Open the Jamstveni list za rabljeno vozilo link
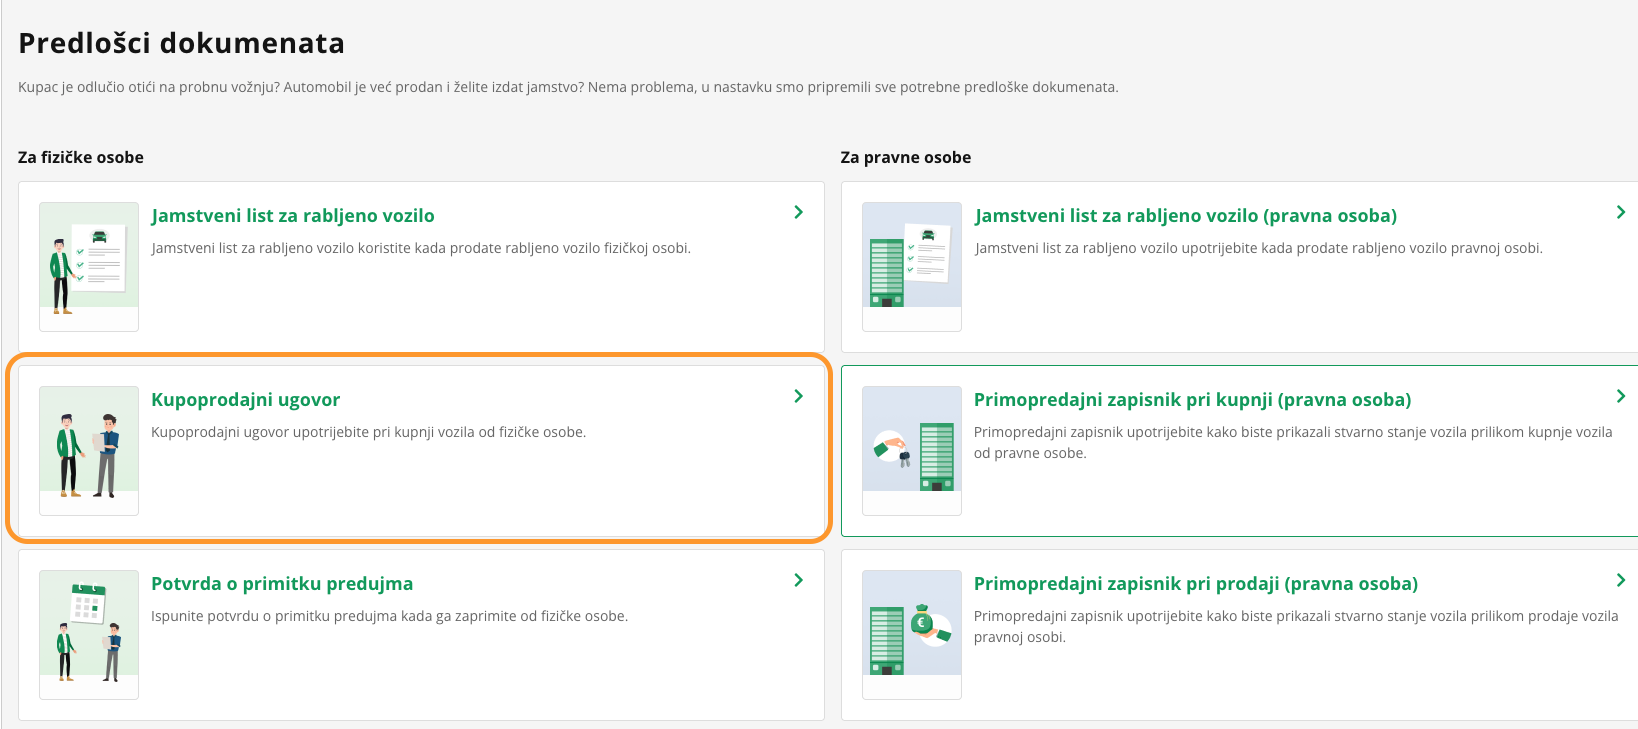1638x729 pixels. [x=293, y=216]
